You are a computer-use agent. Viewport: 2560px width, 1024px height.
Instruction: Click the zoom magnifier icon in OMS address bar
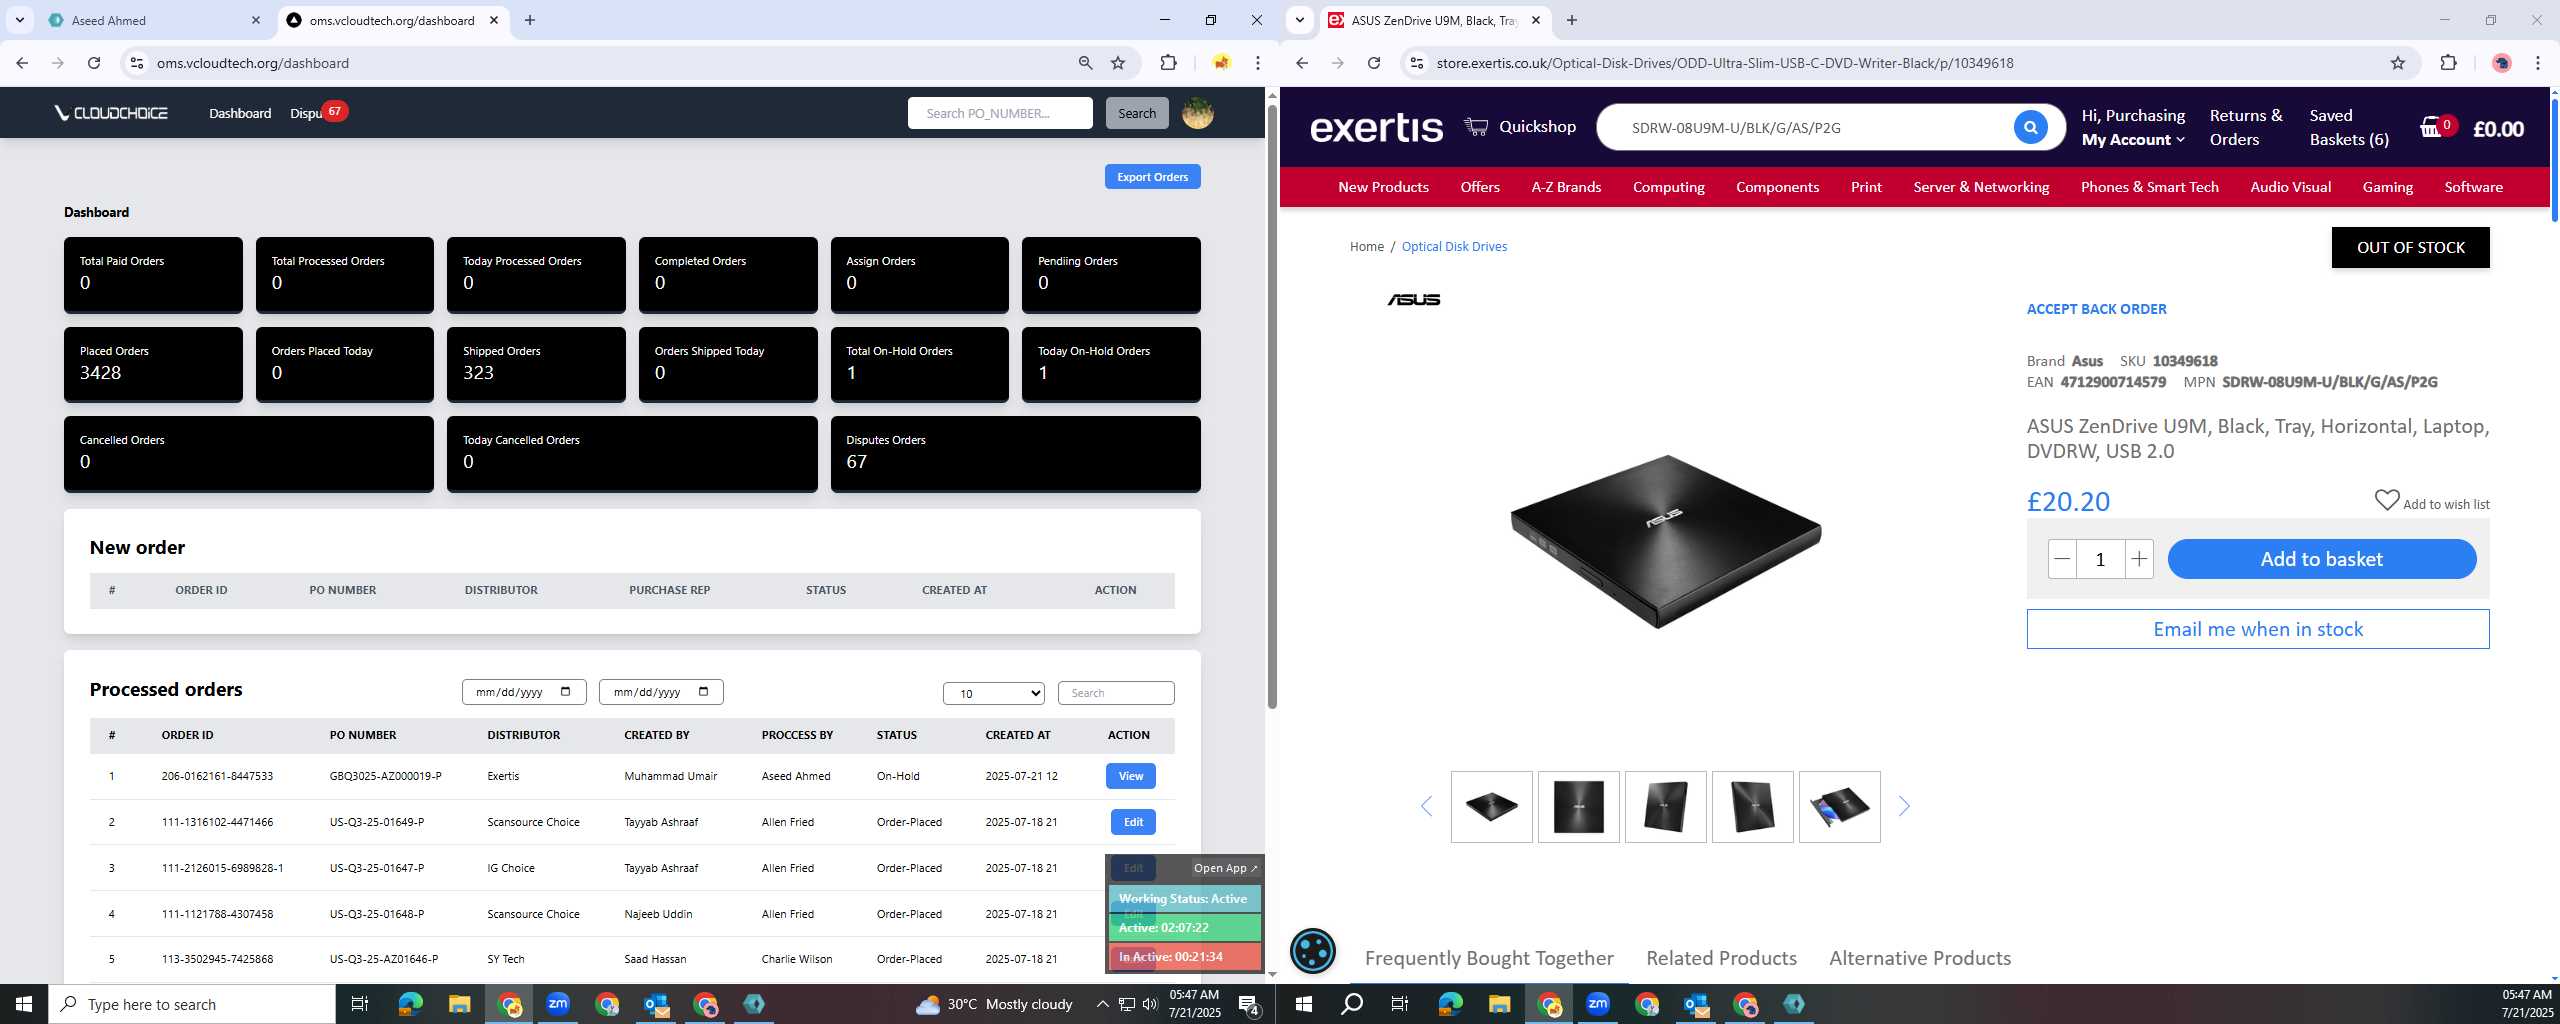[1085, 63]
